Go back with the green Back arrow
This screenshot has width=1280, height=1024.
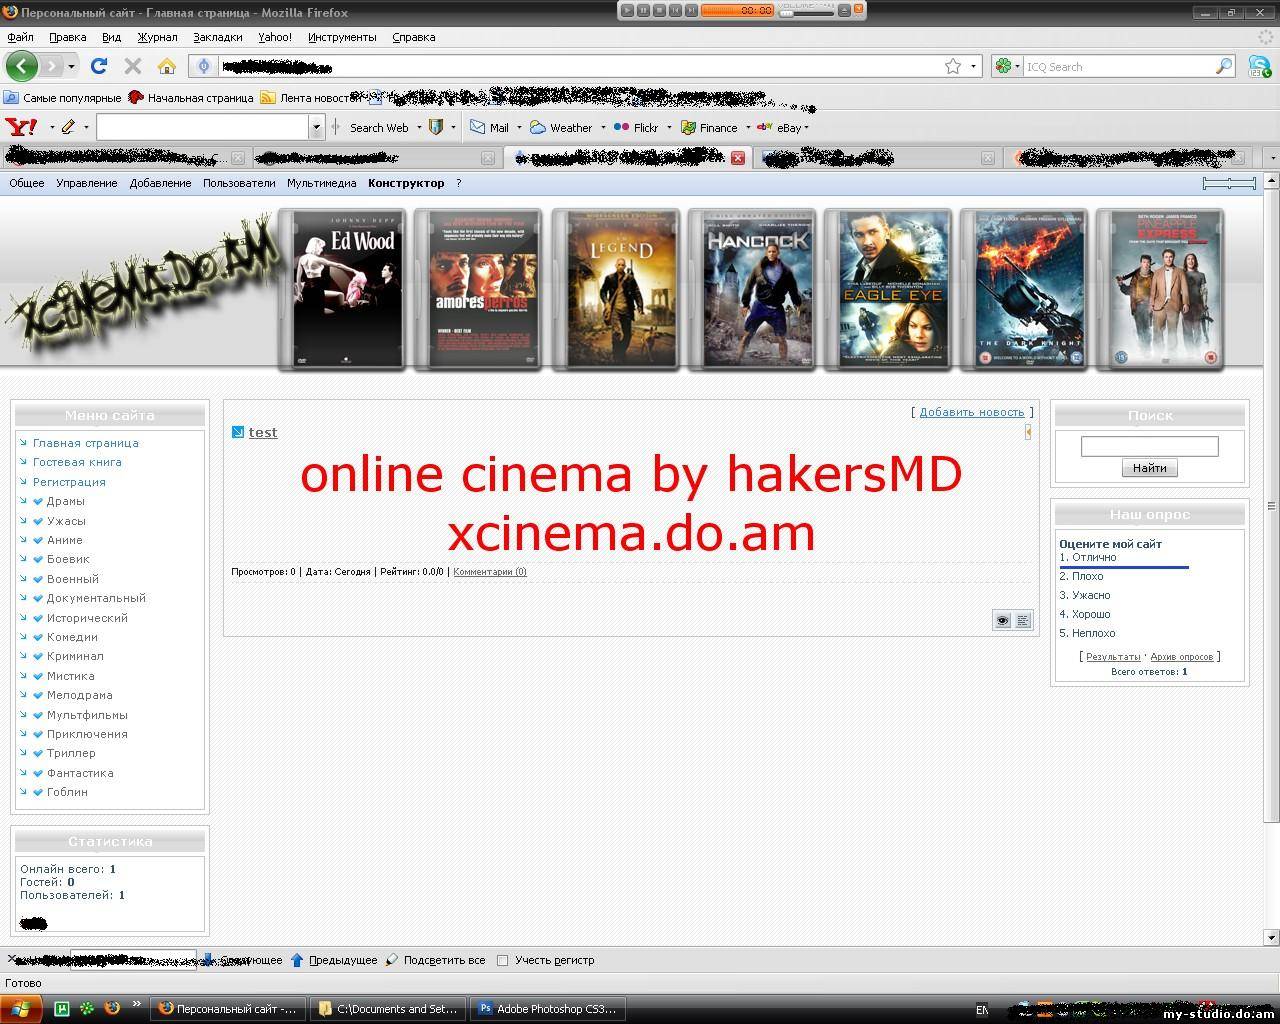(21, 66)
